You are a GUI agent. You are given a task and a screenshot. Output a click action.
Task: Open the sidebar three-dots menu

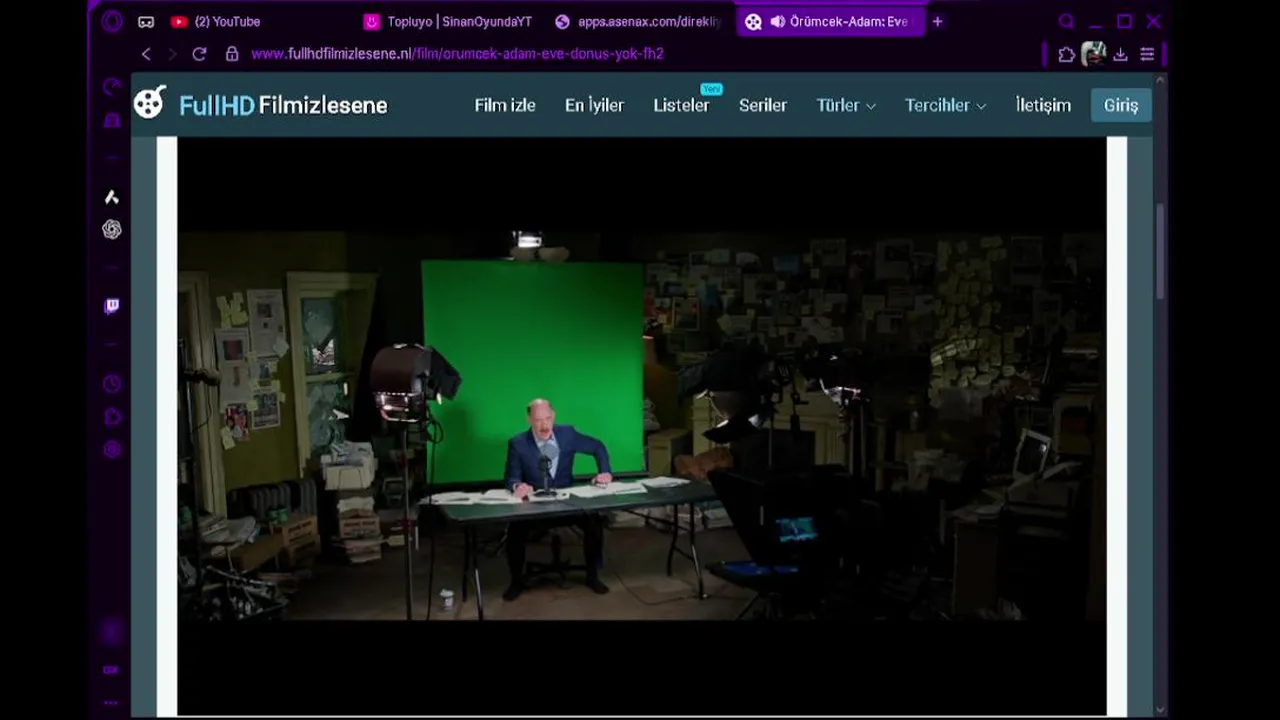click(x=111, y=702)
